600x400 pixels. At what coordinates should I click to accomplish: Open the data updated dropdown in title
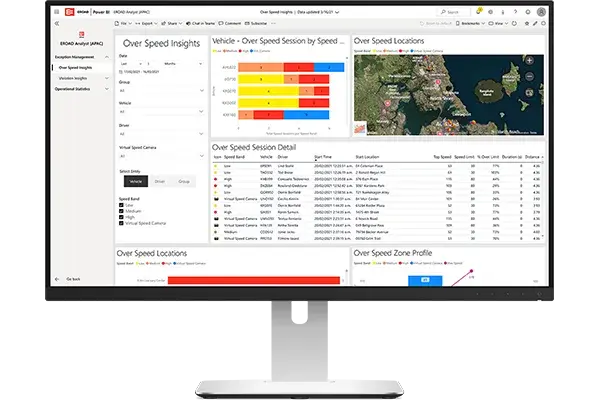coord(337,12)
